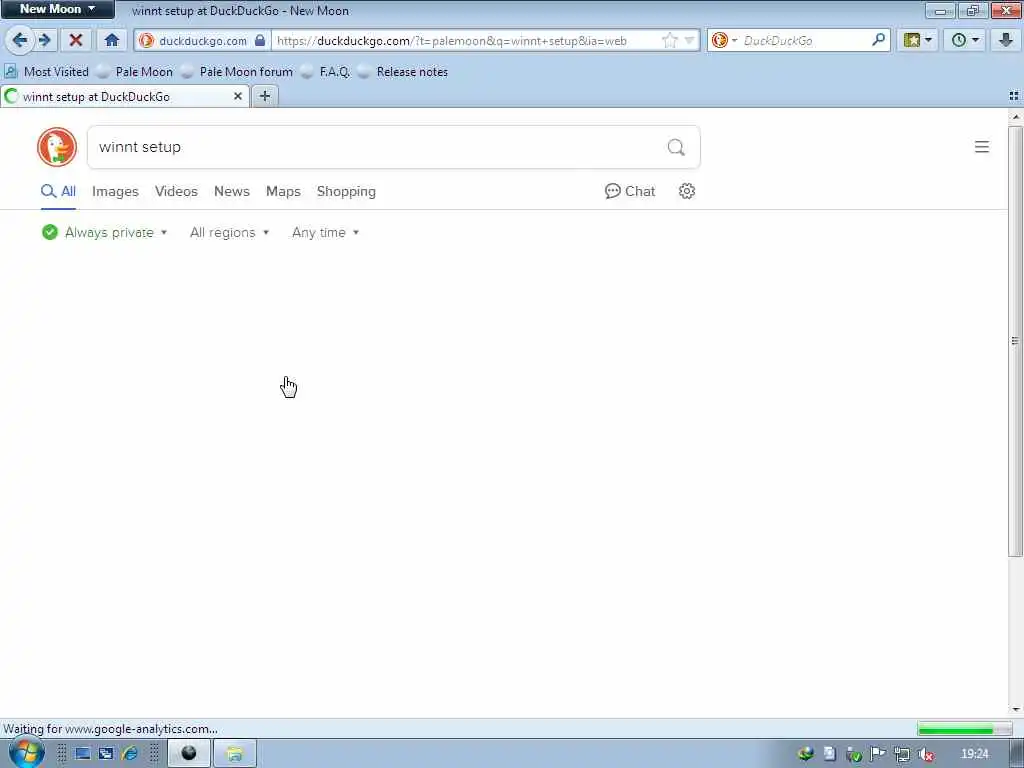Screen dimensions: 1024x768
Task: Open the Downloads arrow button
Action: pos(1005,40)
